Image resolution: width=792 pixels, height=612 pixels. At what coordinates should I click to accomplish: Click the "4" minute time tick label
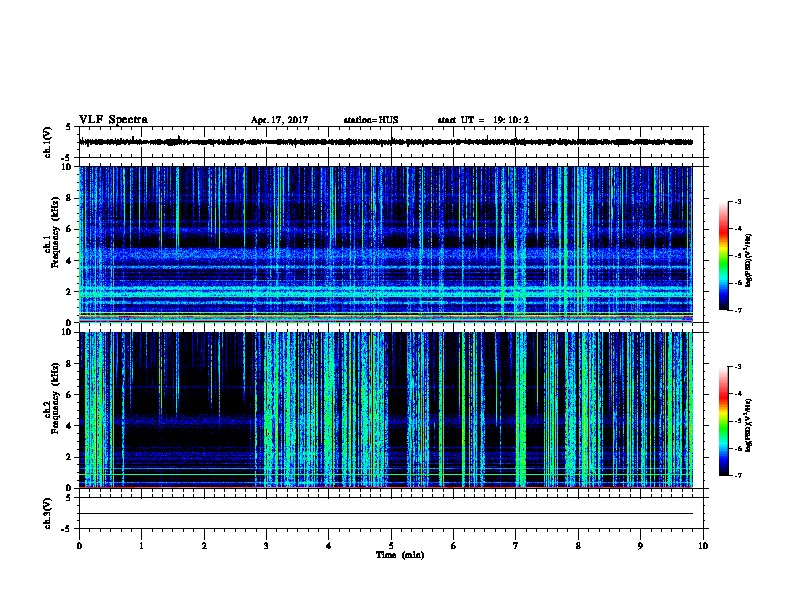[329, 546]
